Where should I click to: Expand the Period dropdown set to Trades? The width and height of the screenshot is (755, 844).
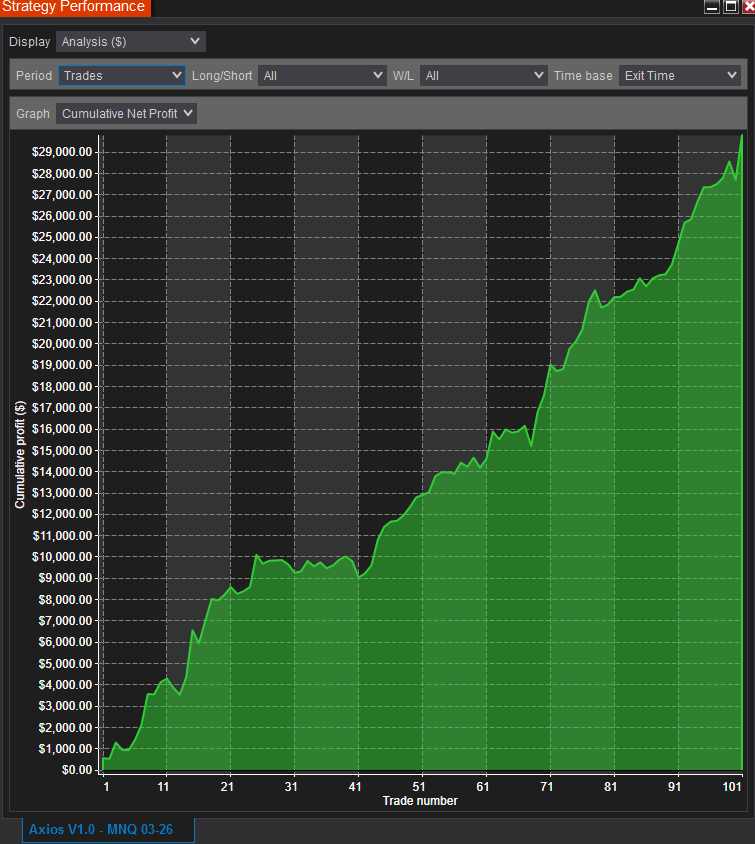122,75
